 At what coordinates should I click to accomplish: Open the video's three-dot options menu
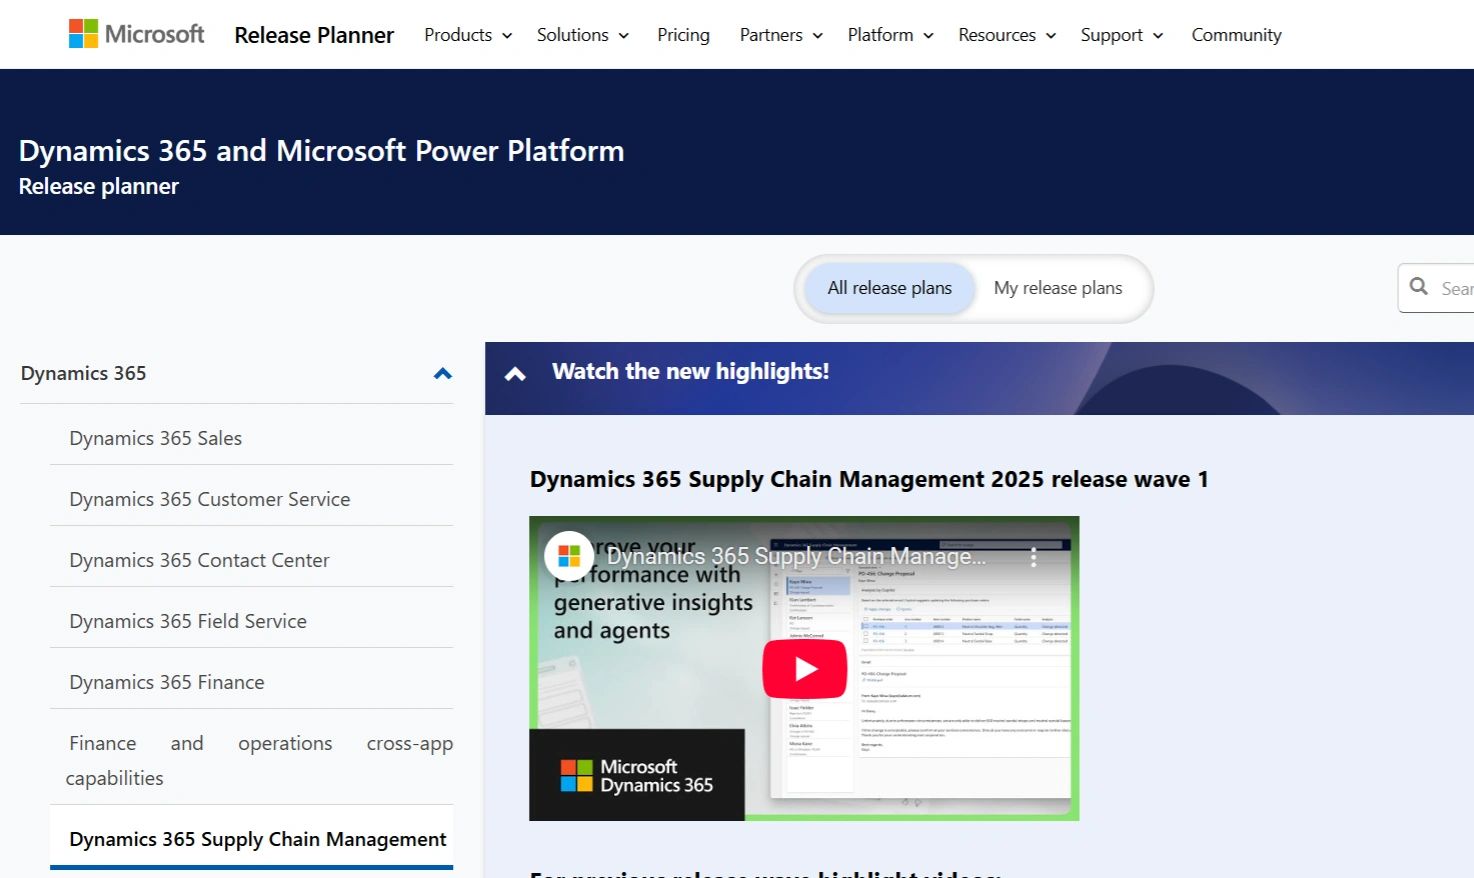tap(1033, 558)
